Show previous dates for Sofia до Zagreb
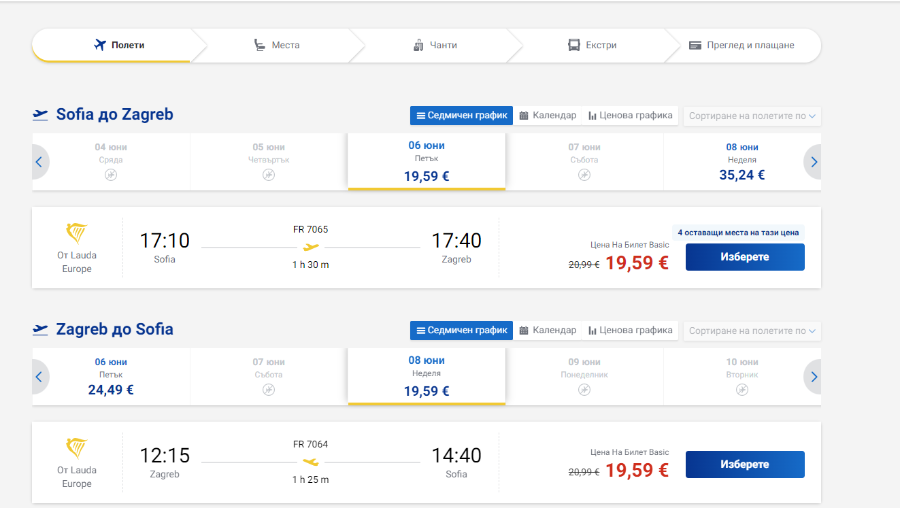This screenshot has width=900, height=508. [40, 162]
